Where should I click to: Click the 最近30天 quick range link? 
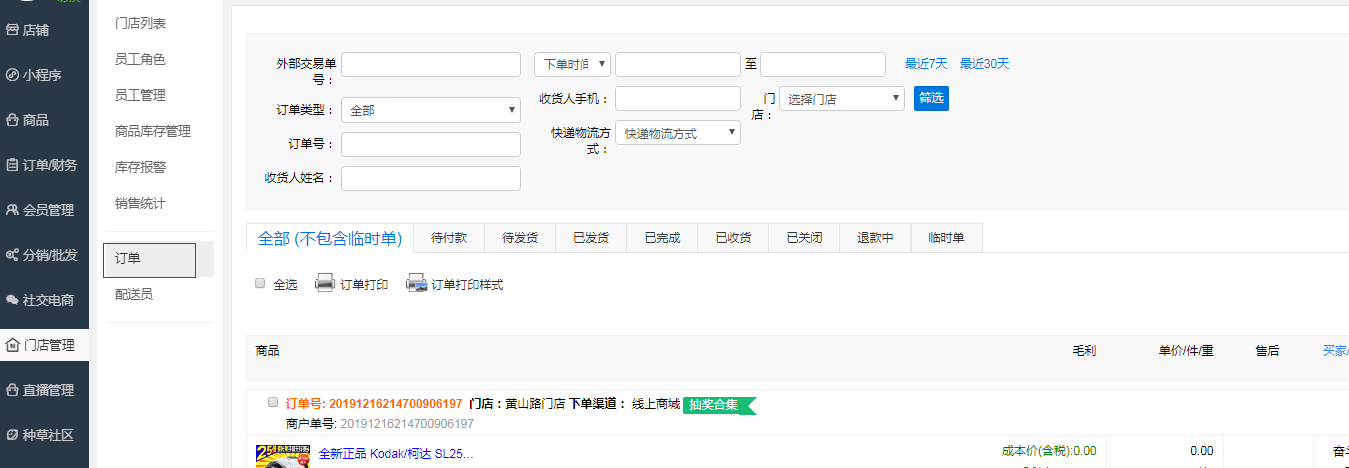coord(985,64)
